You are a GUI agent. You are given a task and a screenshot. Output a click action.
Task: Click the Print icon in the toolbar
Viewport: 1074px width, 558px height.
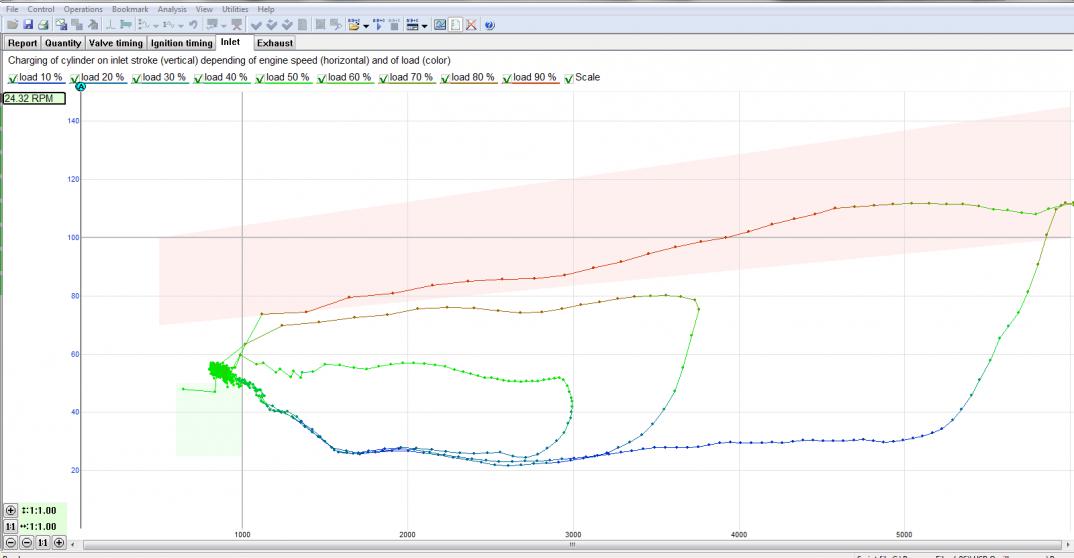click(x=43, y=24)
